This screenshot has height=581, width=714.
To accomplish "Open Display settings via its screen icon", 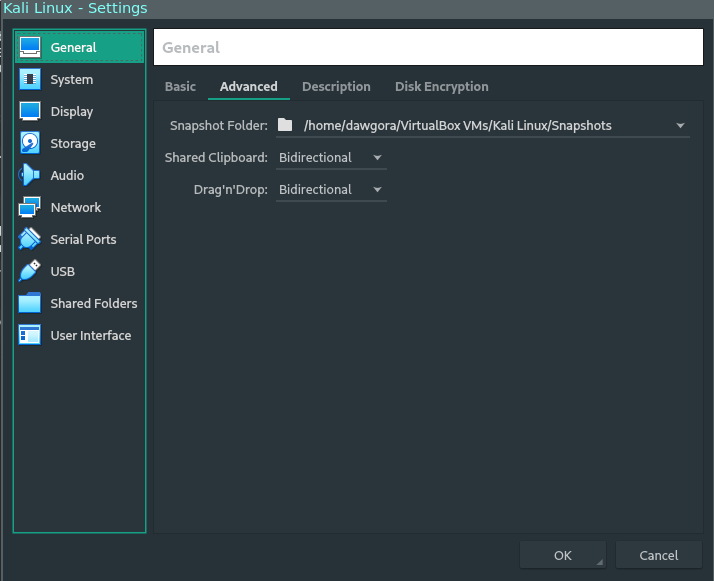I will tap(30, 111).
